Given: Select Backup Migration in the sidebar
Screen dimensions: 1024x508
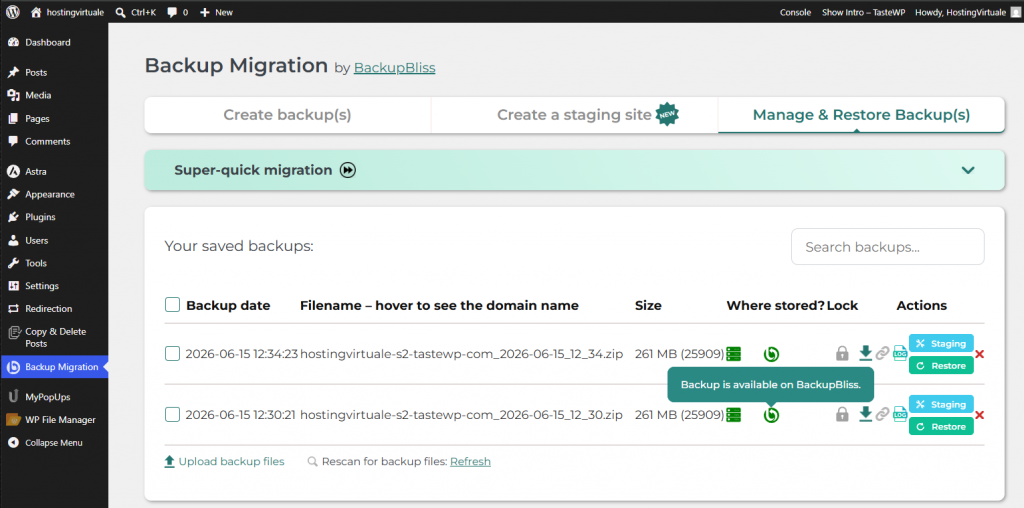Looking at the screenshot, I should [54, 367].
